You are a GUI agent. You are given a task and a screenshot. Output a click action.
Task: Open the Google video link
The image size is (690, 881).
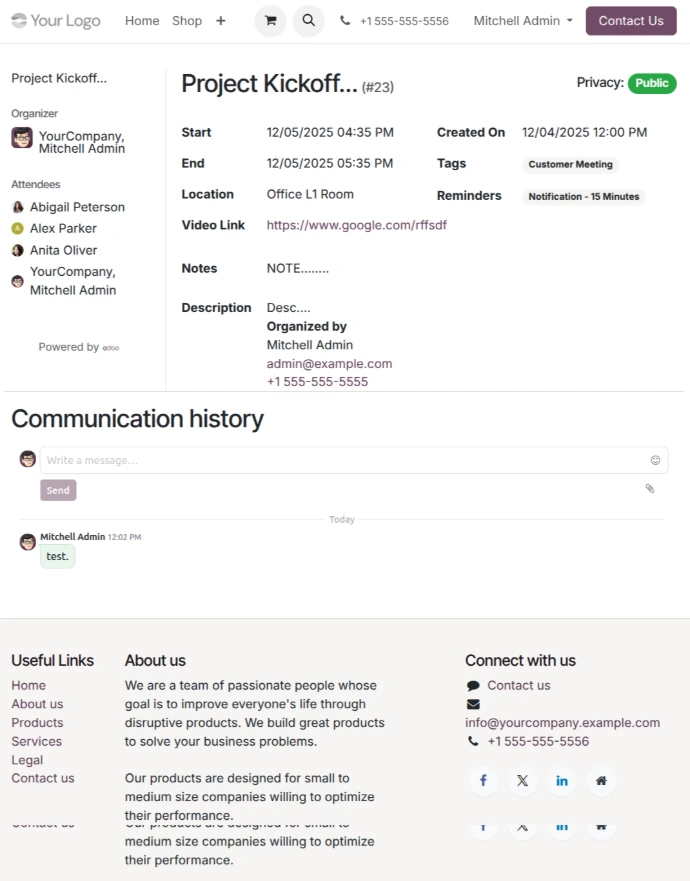tap(356, 225)
